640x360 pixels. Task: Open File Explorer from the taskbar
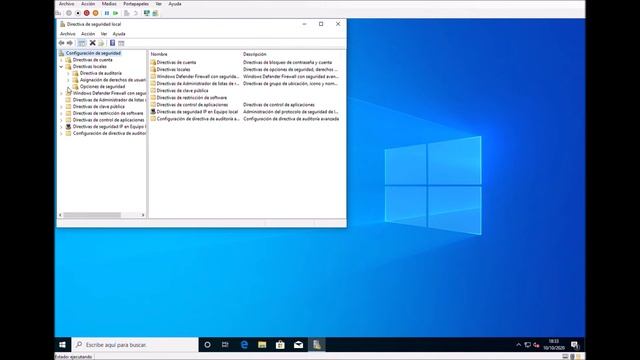(x=262, y=345)
